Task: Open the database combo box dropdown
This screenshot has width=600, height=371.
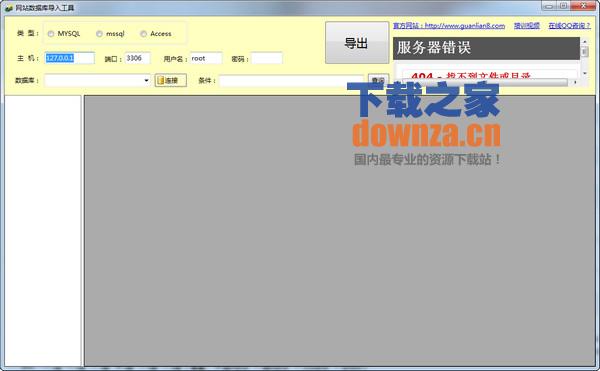Action: pyautogui.click(x=146, y=80)
